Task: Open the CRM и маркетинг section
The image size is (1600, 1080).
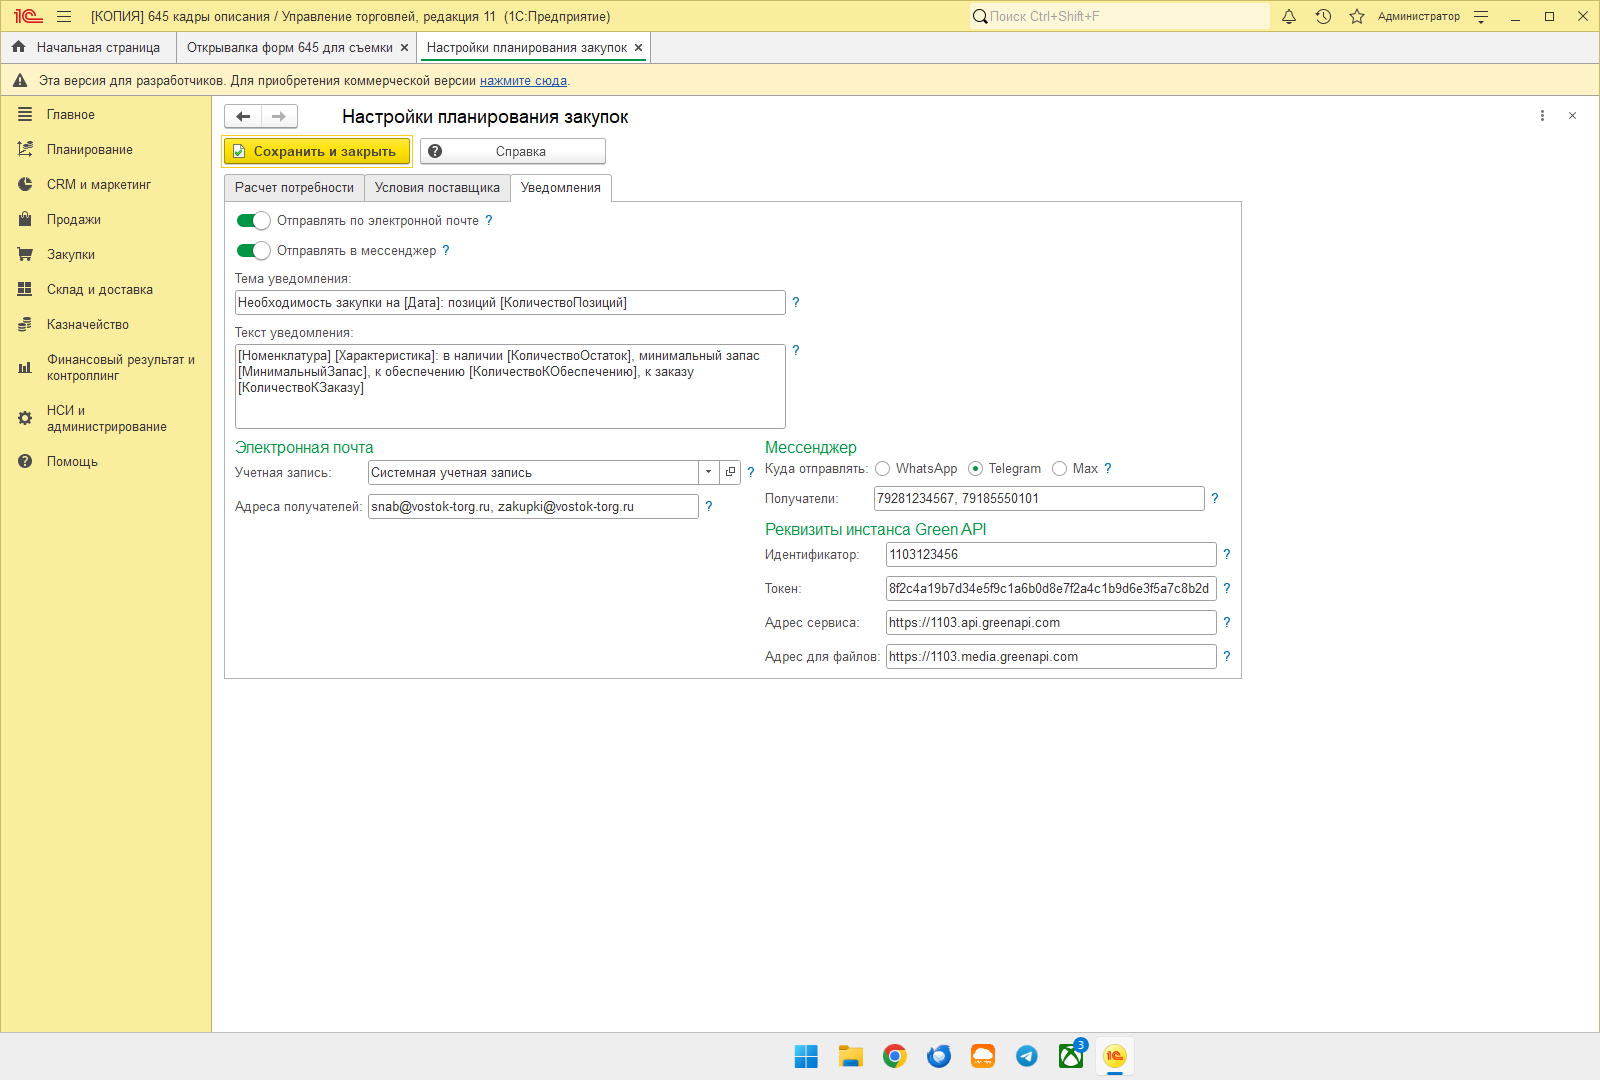Action: pyautogui.click(x=99, y=185)
